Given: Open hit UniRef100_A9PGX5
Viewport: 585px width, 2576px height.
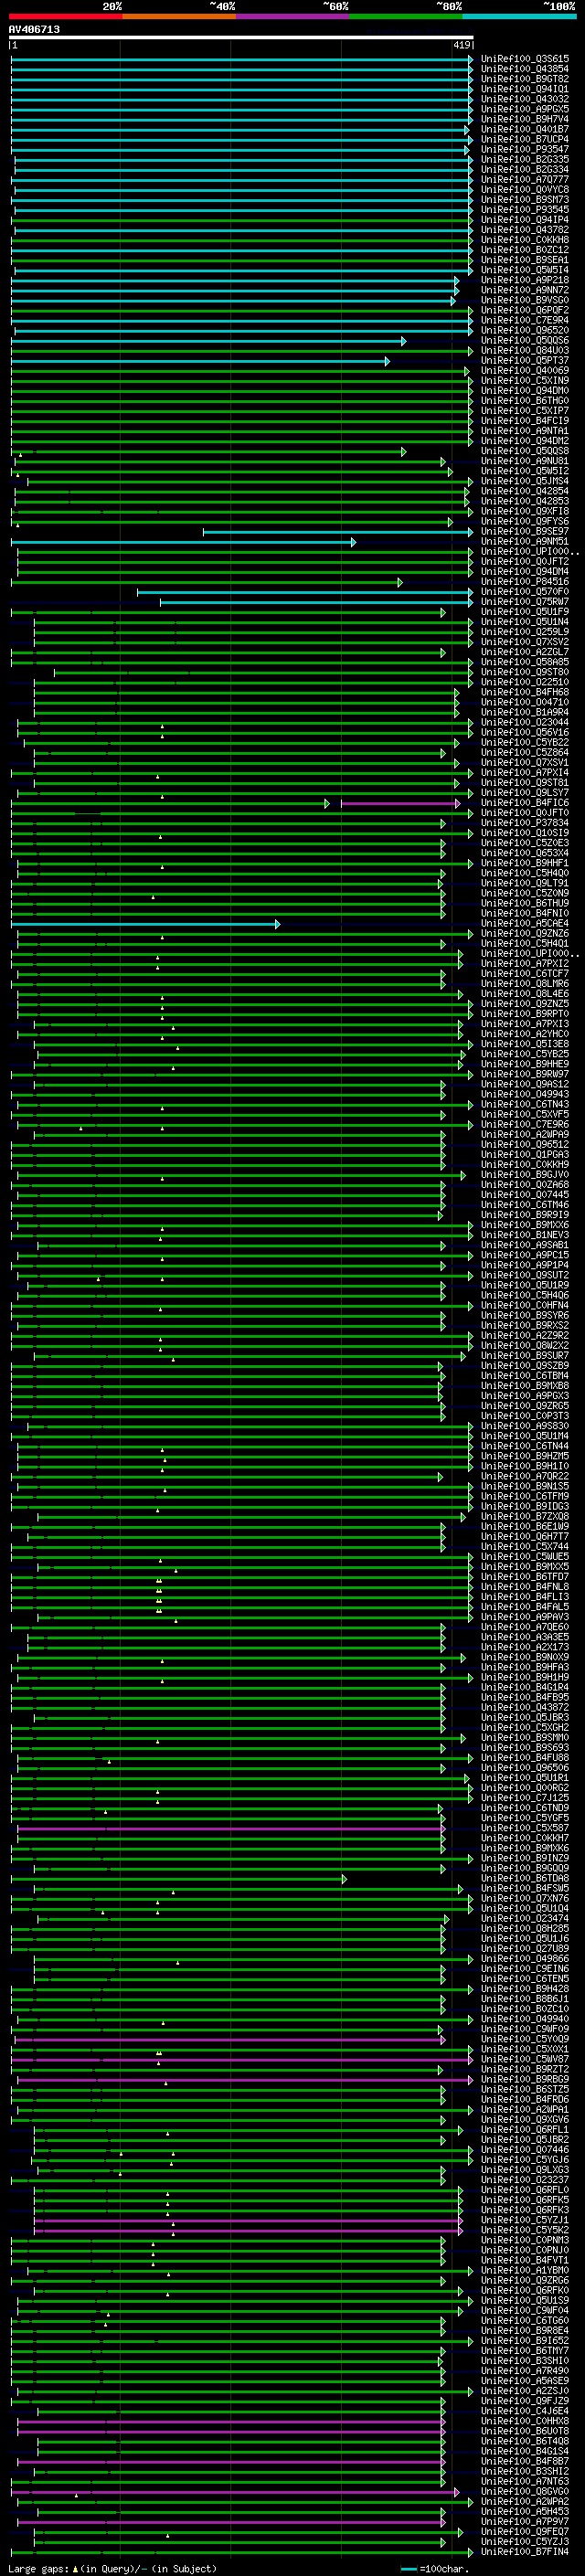Looking at the screenshot, I should click(525, 109).
